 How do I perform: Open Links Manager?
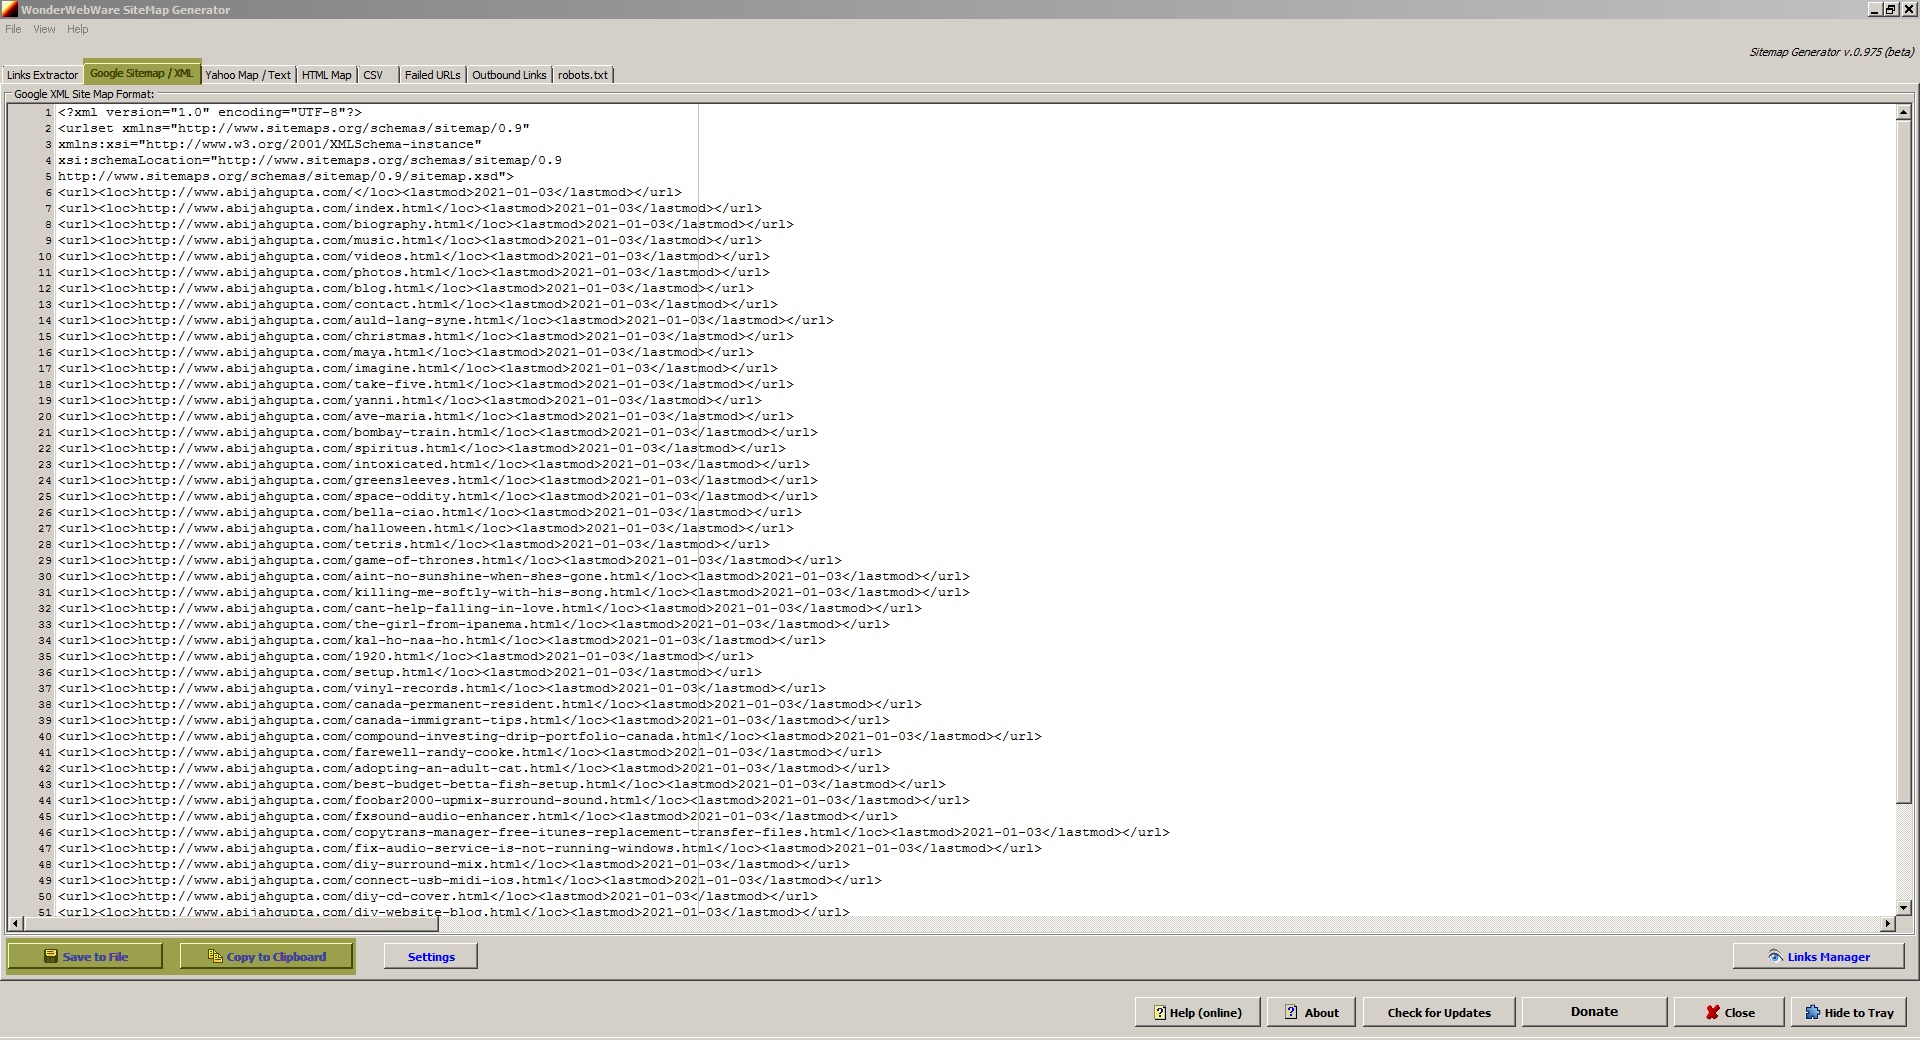coord(1818,957)
